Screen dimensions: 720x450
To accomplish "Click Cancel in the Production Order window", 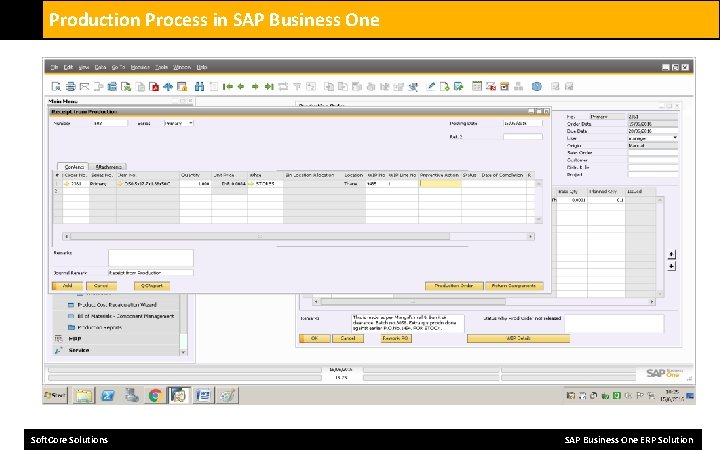I will [x=348, y=338].
